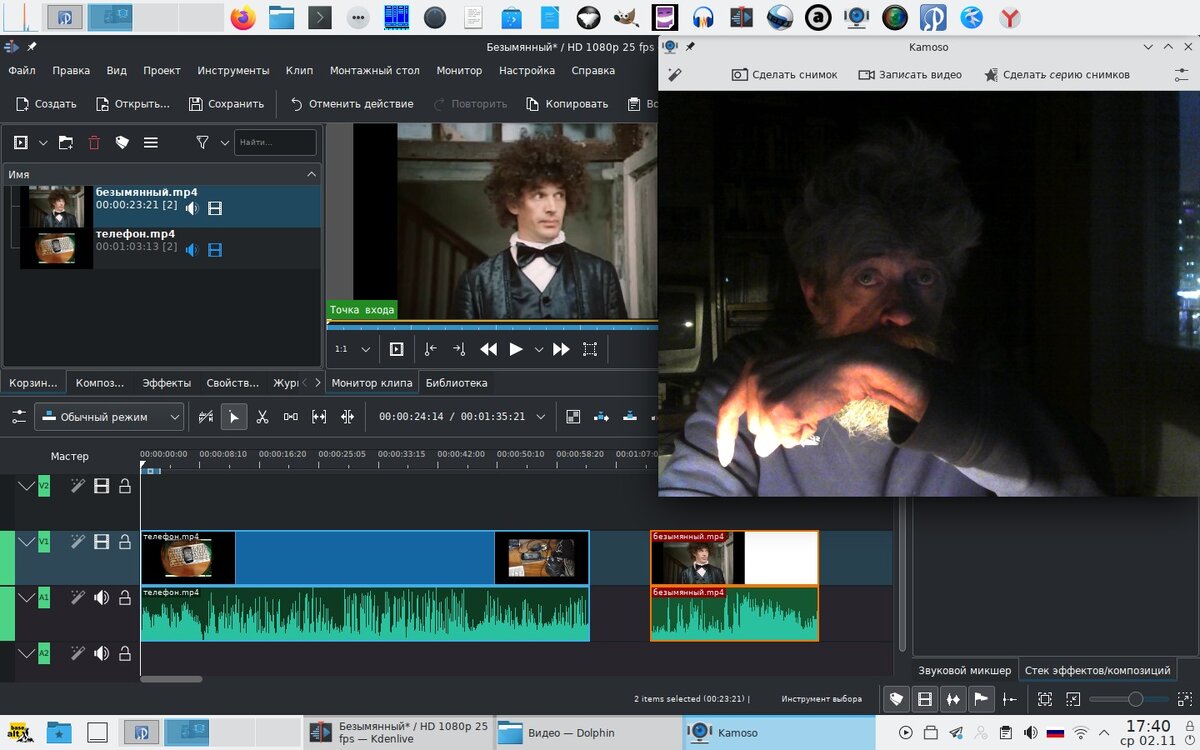Viewport: 1200px width, 750px height.
Task: Toggle snapping in the status bar
Action: (x=1010, y=699)
